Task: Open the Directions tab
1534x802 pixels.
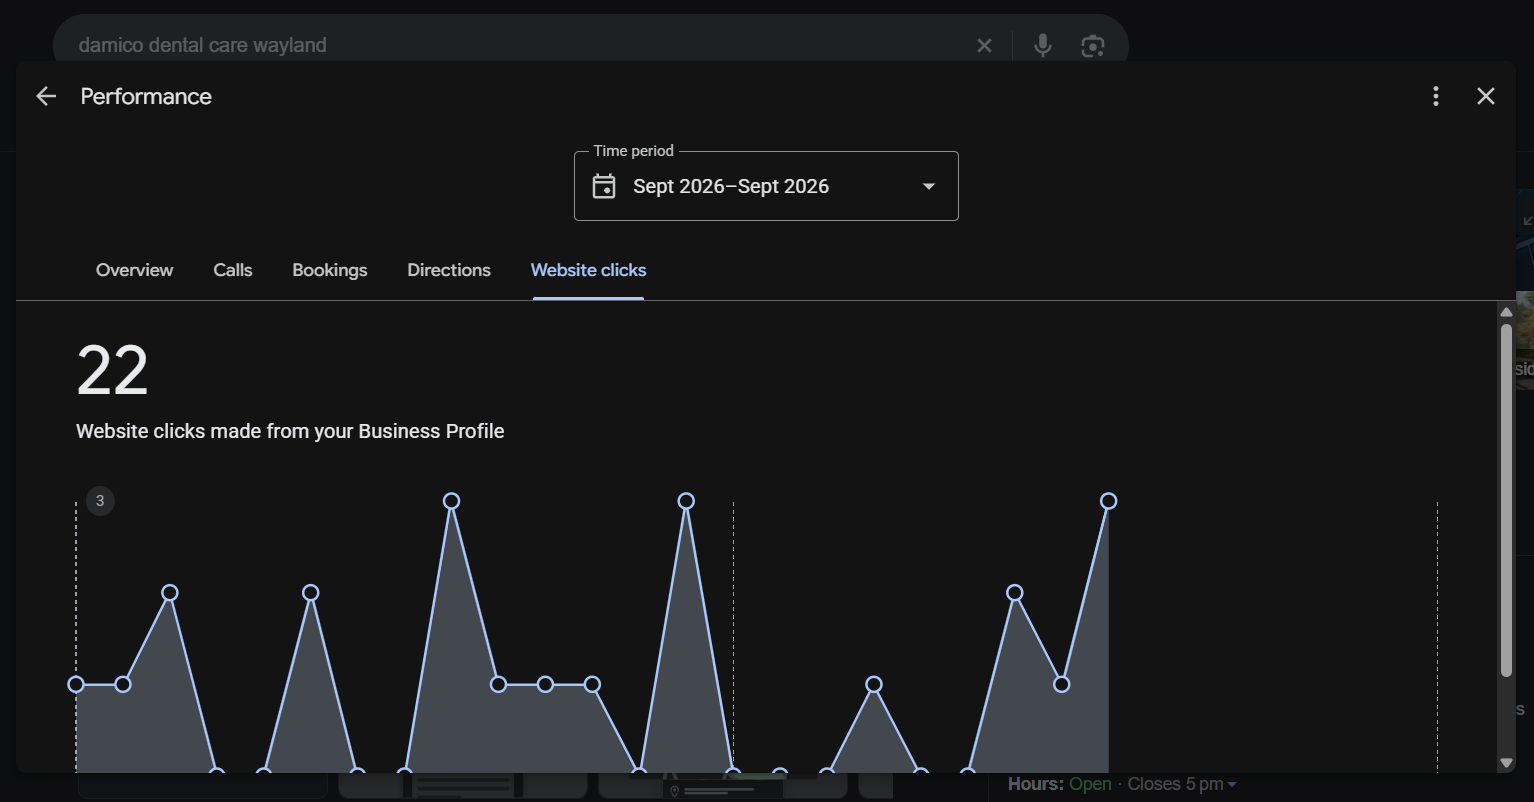Action: [x=449, y=270]
